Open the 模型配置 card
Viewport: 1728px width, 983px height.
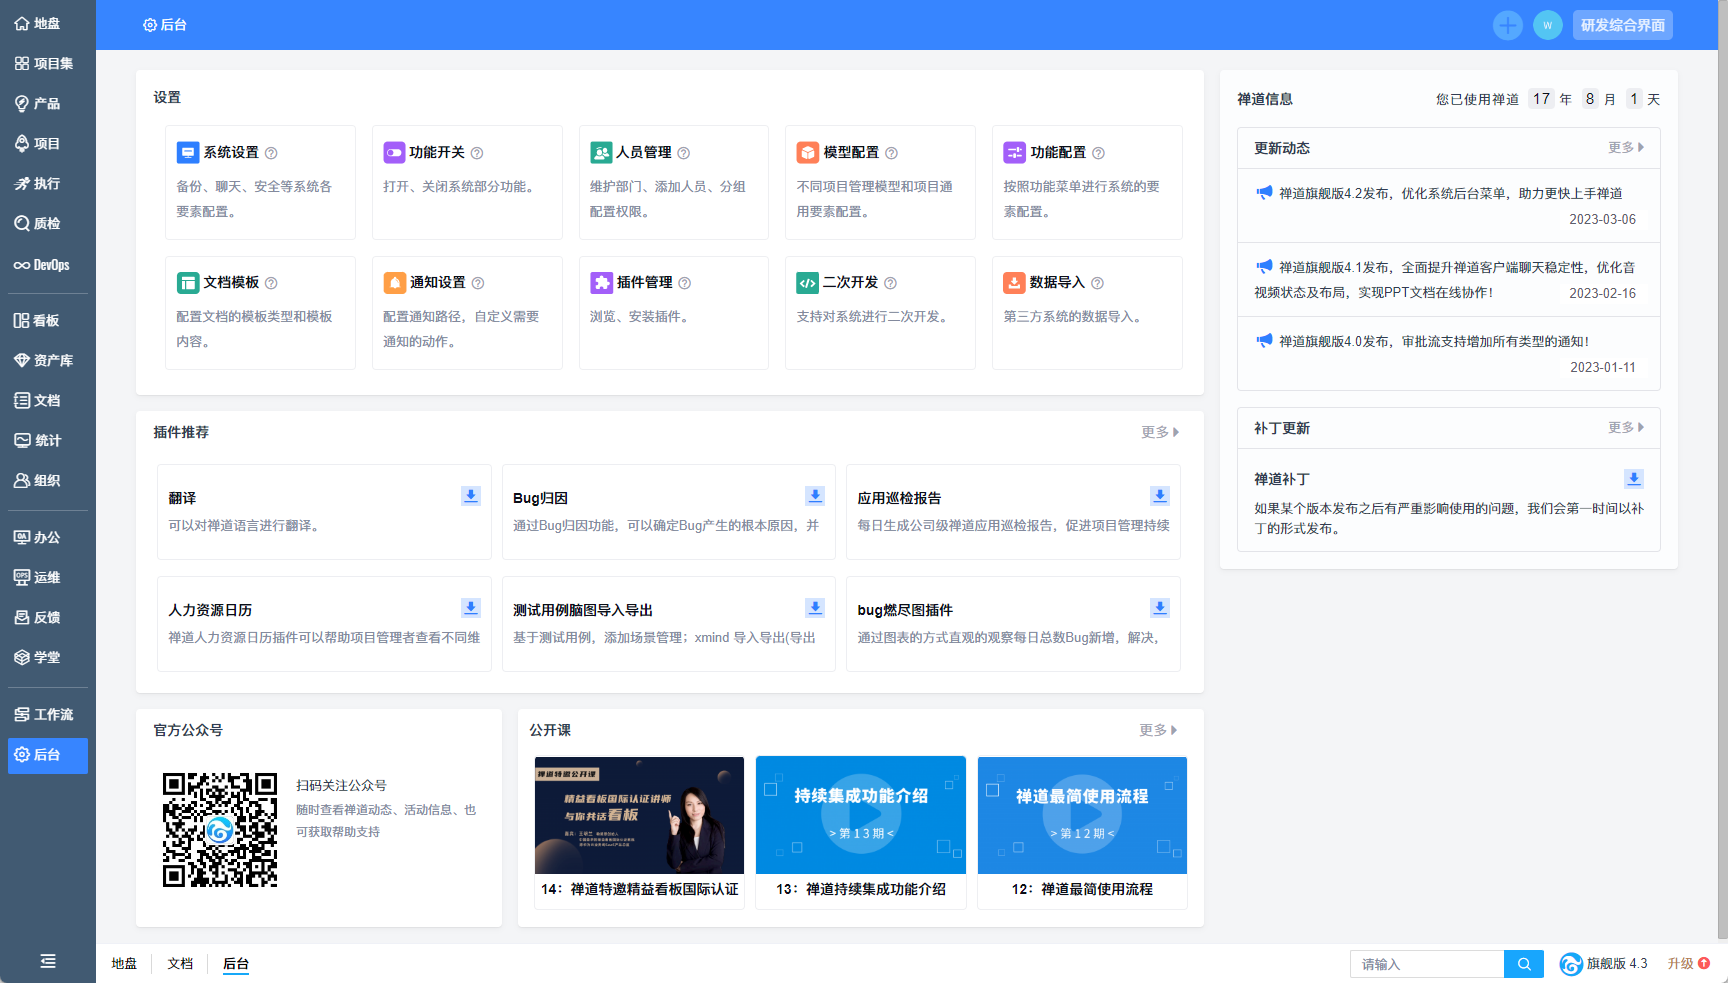880,182
